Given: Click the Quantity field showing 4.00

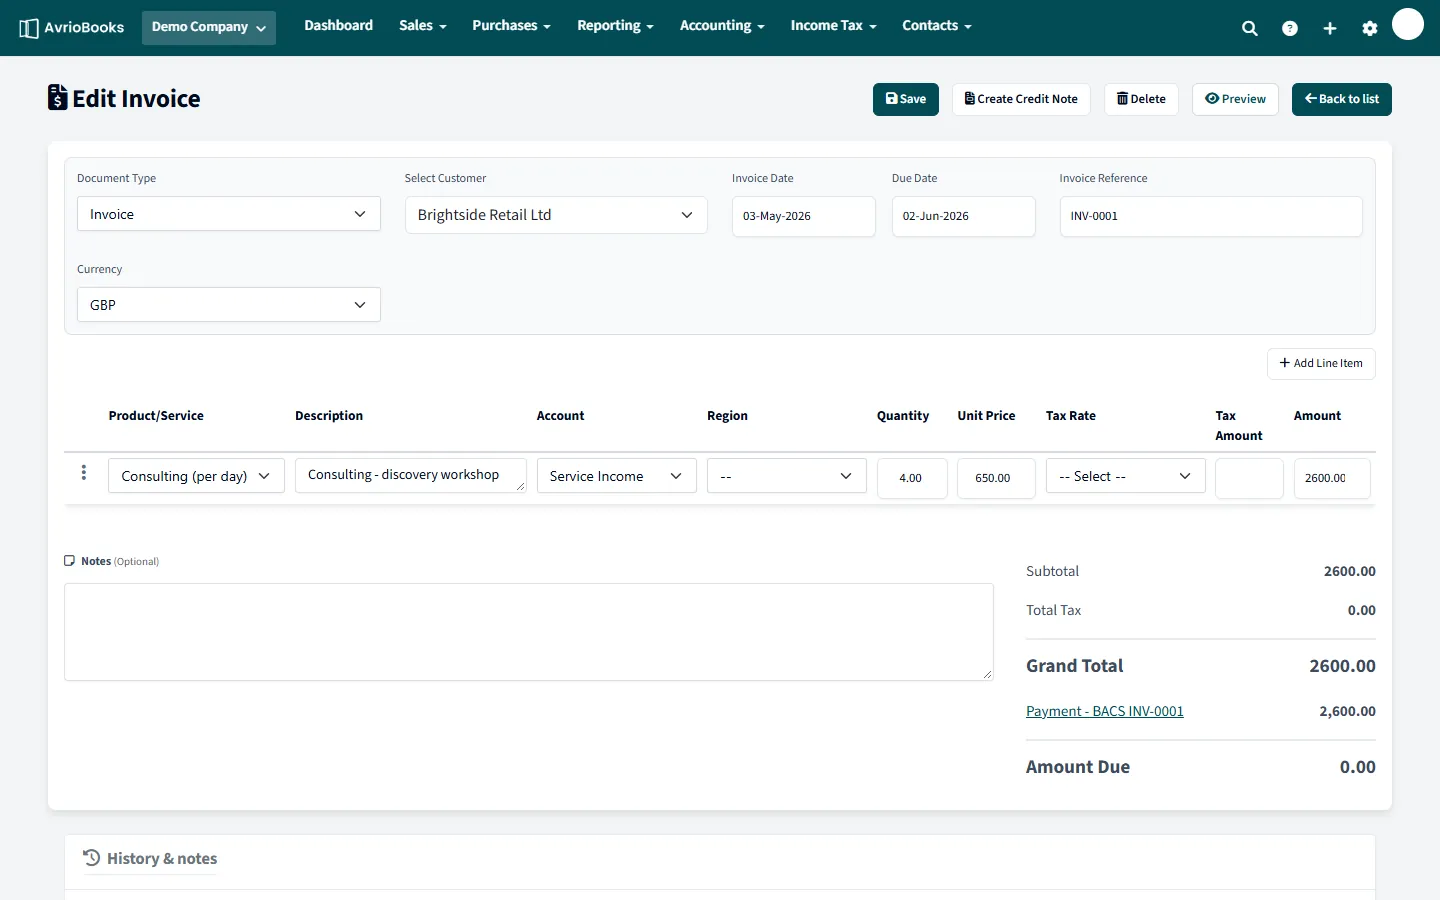Looking at the screenshot, I should tap(912, 478).
